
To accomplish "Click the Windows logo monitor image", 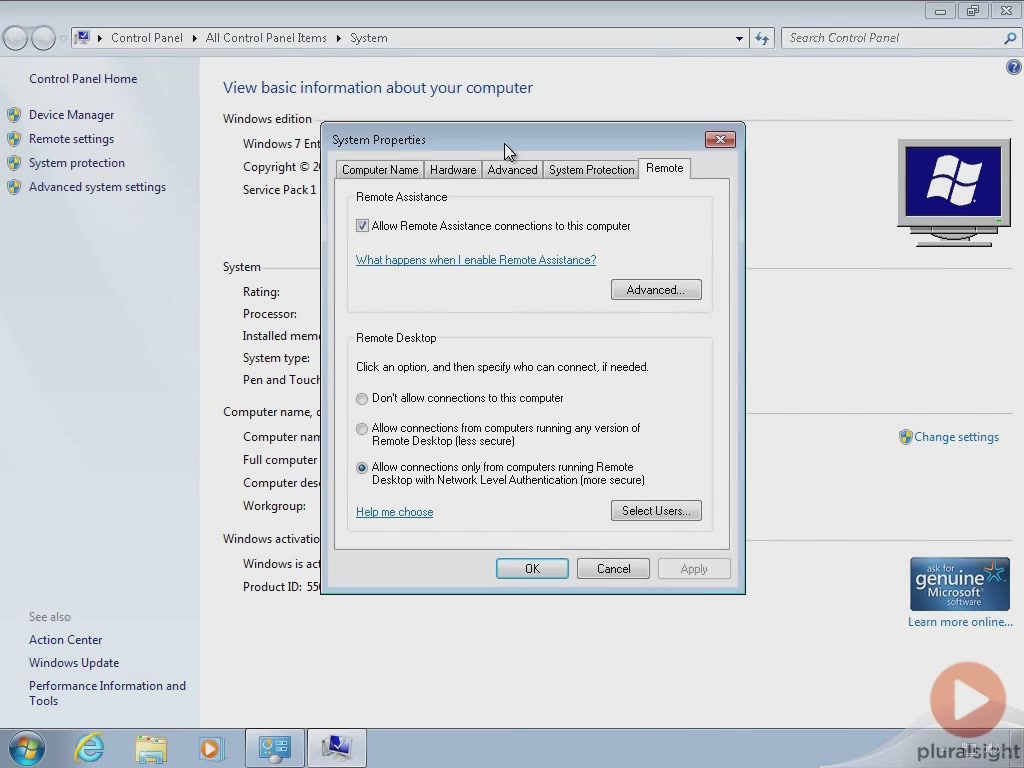I will point(954,193).
